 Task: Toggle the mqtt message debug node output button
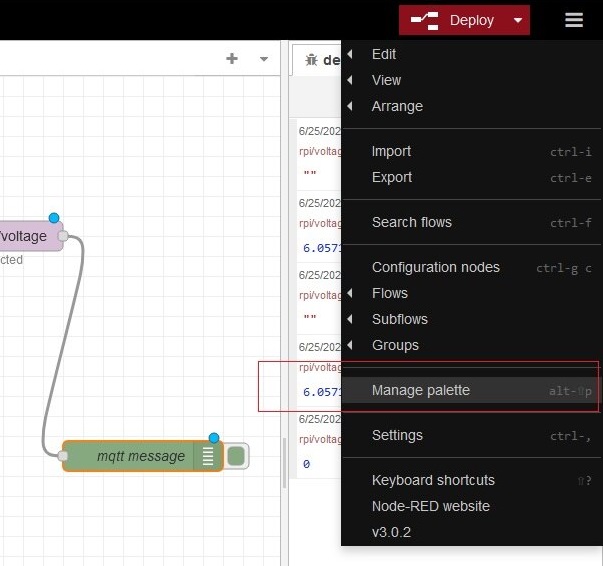point(236,456)
